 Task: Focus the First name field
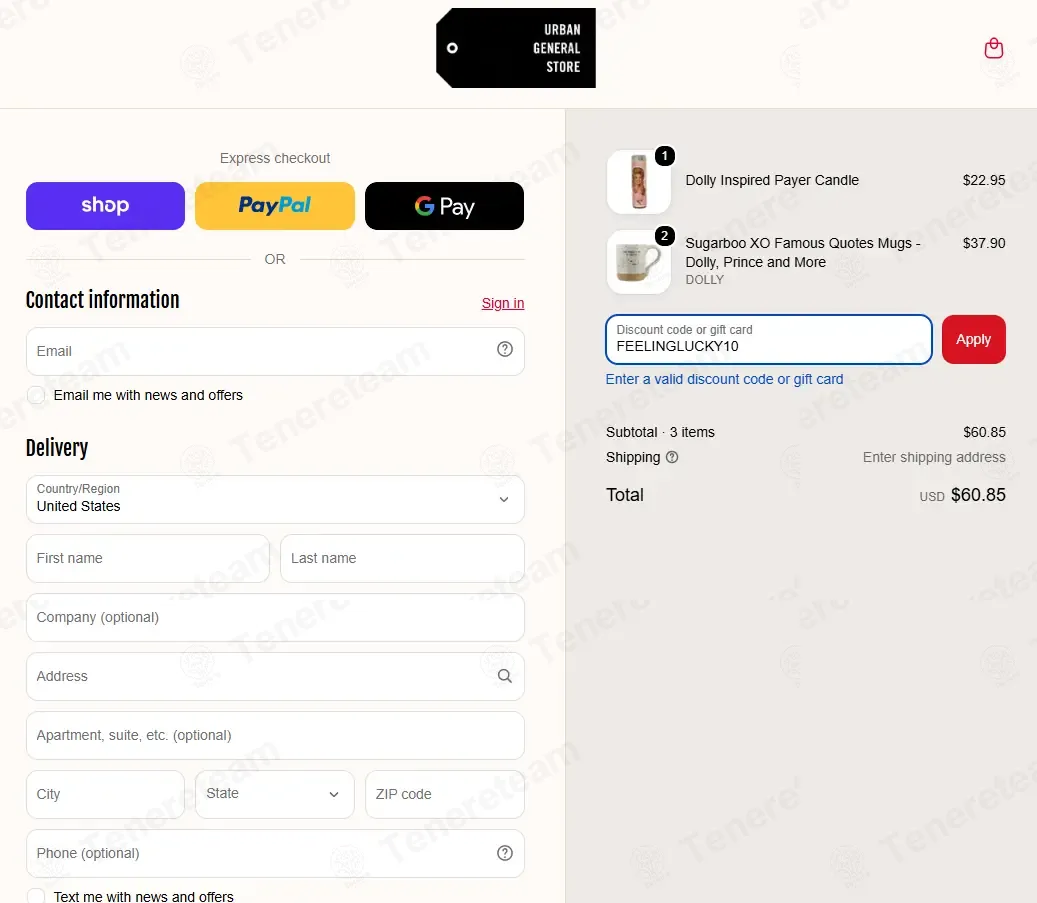click(148, 558)
